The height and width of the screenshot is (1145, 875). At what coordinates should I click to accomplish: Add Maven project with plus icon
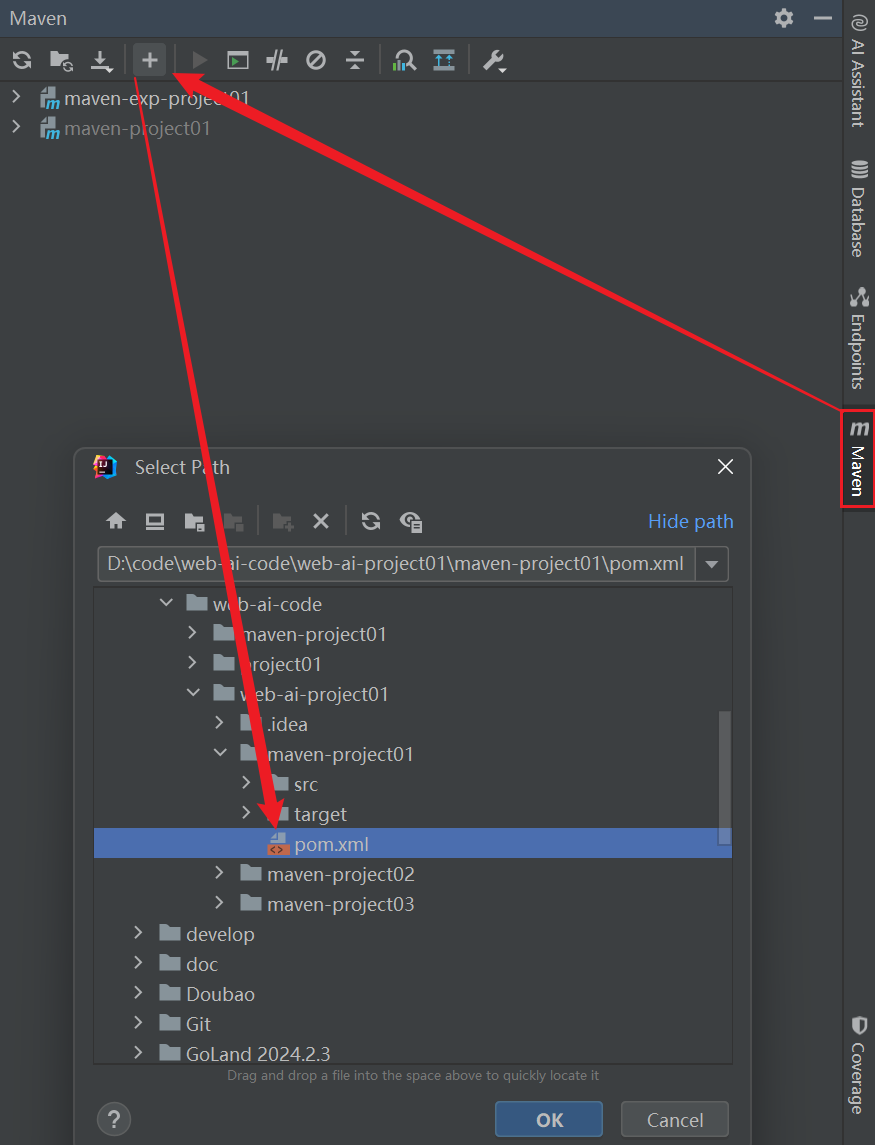pyautogui.click(x=150, y=60)
